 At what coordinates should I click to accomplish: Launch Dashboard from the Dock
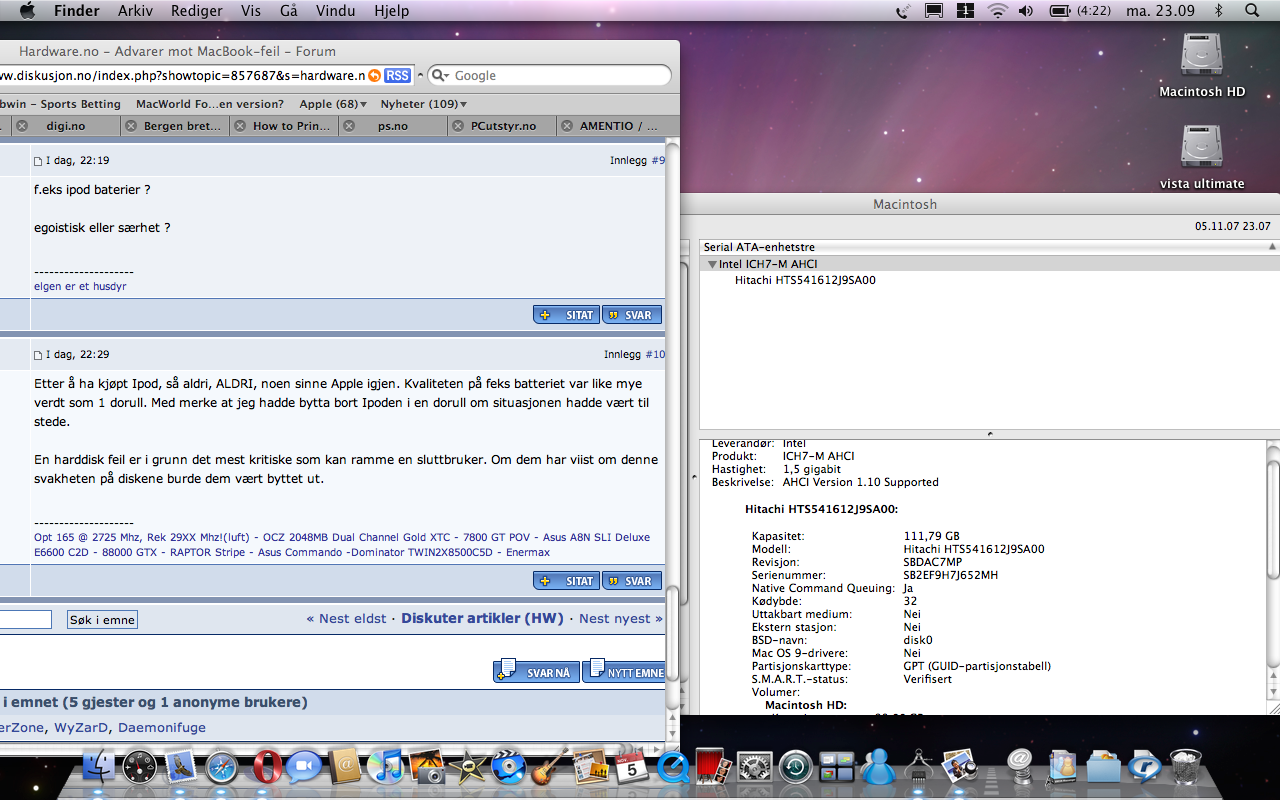coord(139,768)
